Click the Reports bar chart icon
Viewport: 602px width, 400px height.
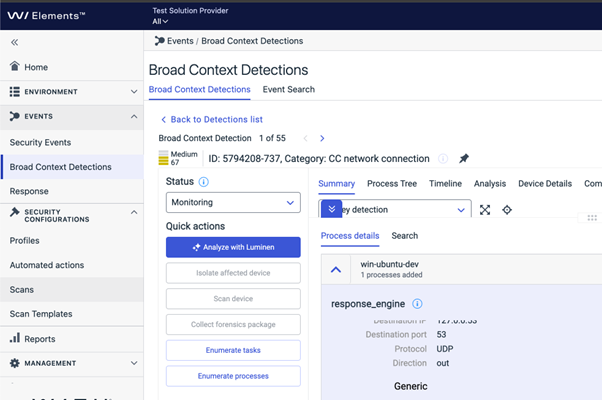pos(15,338)
